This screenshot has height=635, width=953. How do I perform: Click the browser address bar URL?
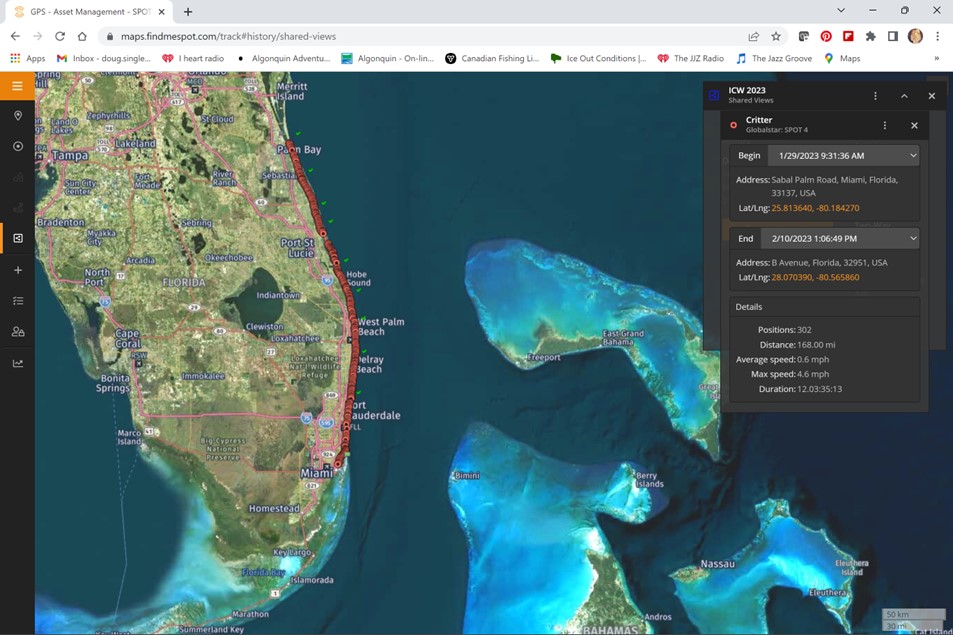[228, 36]
